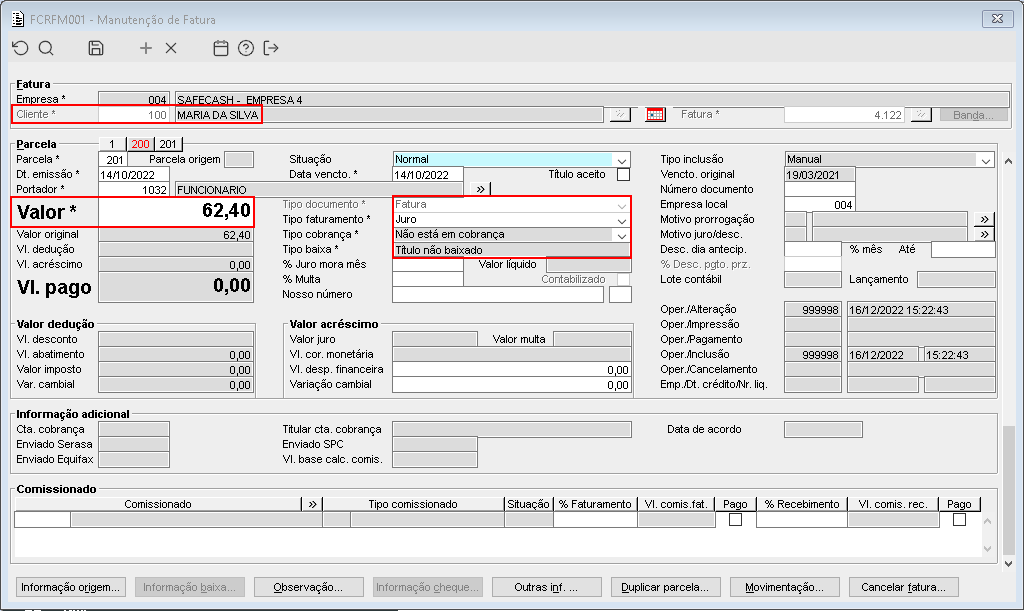This screenshot has height=611, width=1024.
Task: Click the Informação baixa button
Action: pyautogui.click(x=189, y=587)
